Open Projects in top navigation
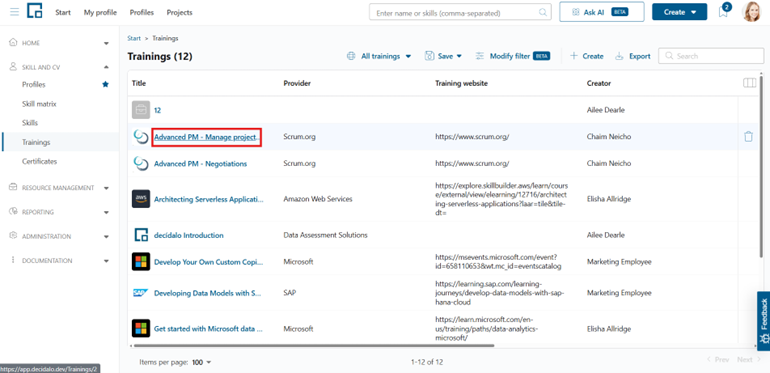770x373 pixels. [x=179, y=12]
